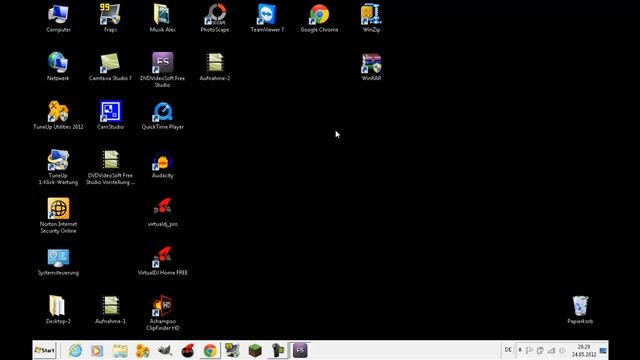
Task: Open Minecraft grass block taskbar icon
Action: [255, 350]
